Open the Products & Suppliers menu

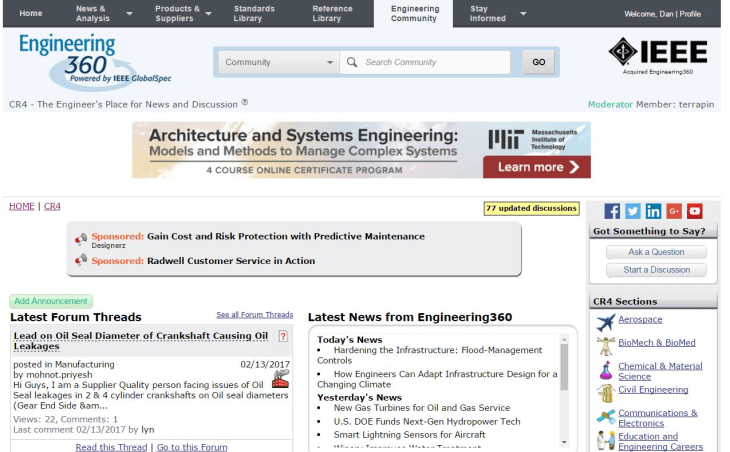[177, 13]
